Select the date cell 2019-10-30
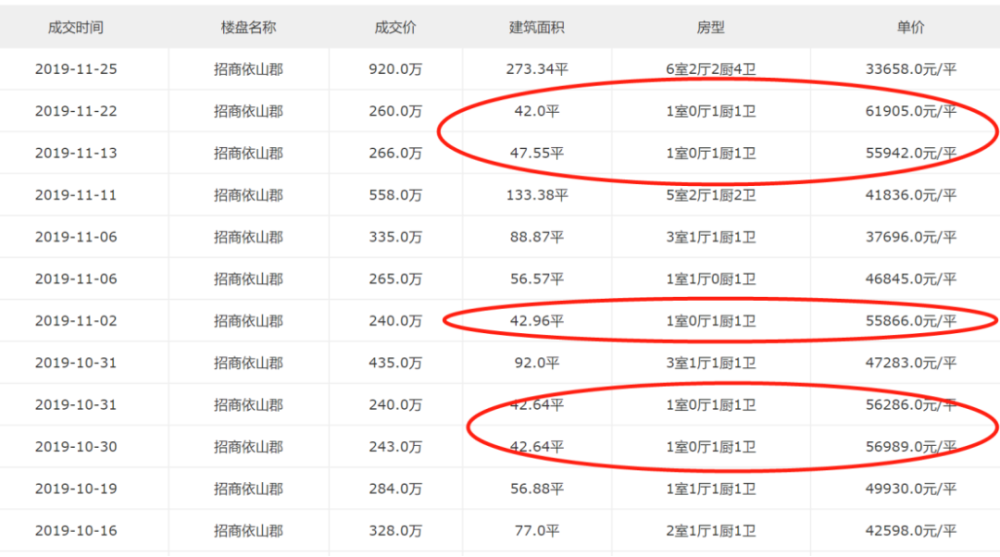This screenshot has width=1000, height=557. (76, 447)
